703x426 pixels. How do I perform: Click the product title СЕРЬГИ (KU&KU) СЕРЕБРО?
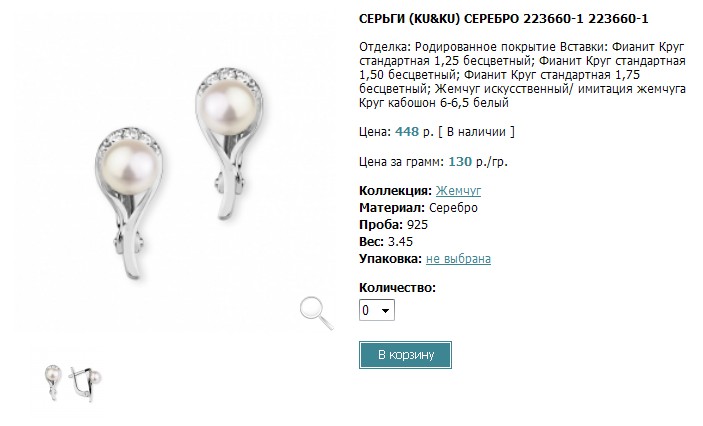coord(503,19)
